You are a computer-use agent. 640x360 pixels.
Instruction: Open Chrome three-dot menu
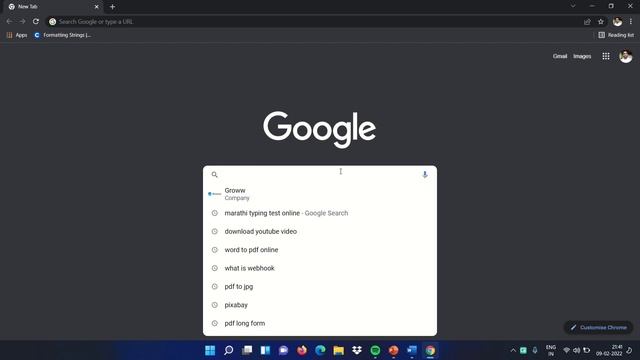(631, 22)
